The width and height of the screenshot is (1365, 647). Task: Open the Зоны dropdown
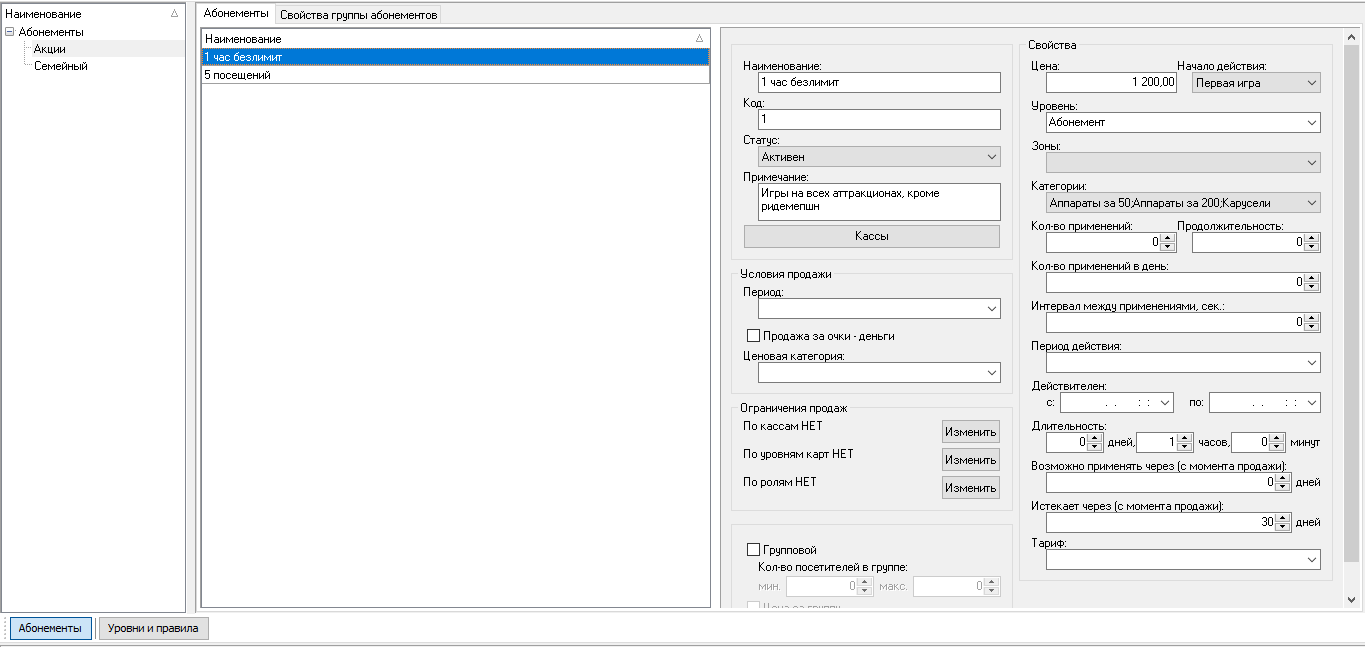click(x=1183, y=162)
